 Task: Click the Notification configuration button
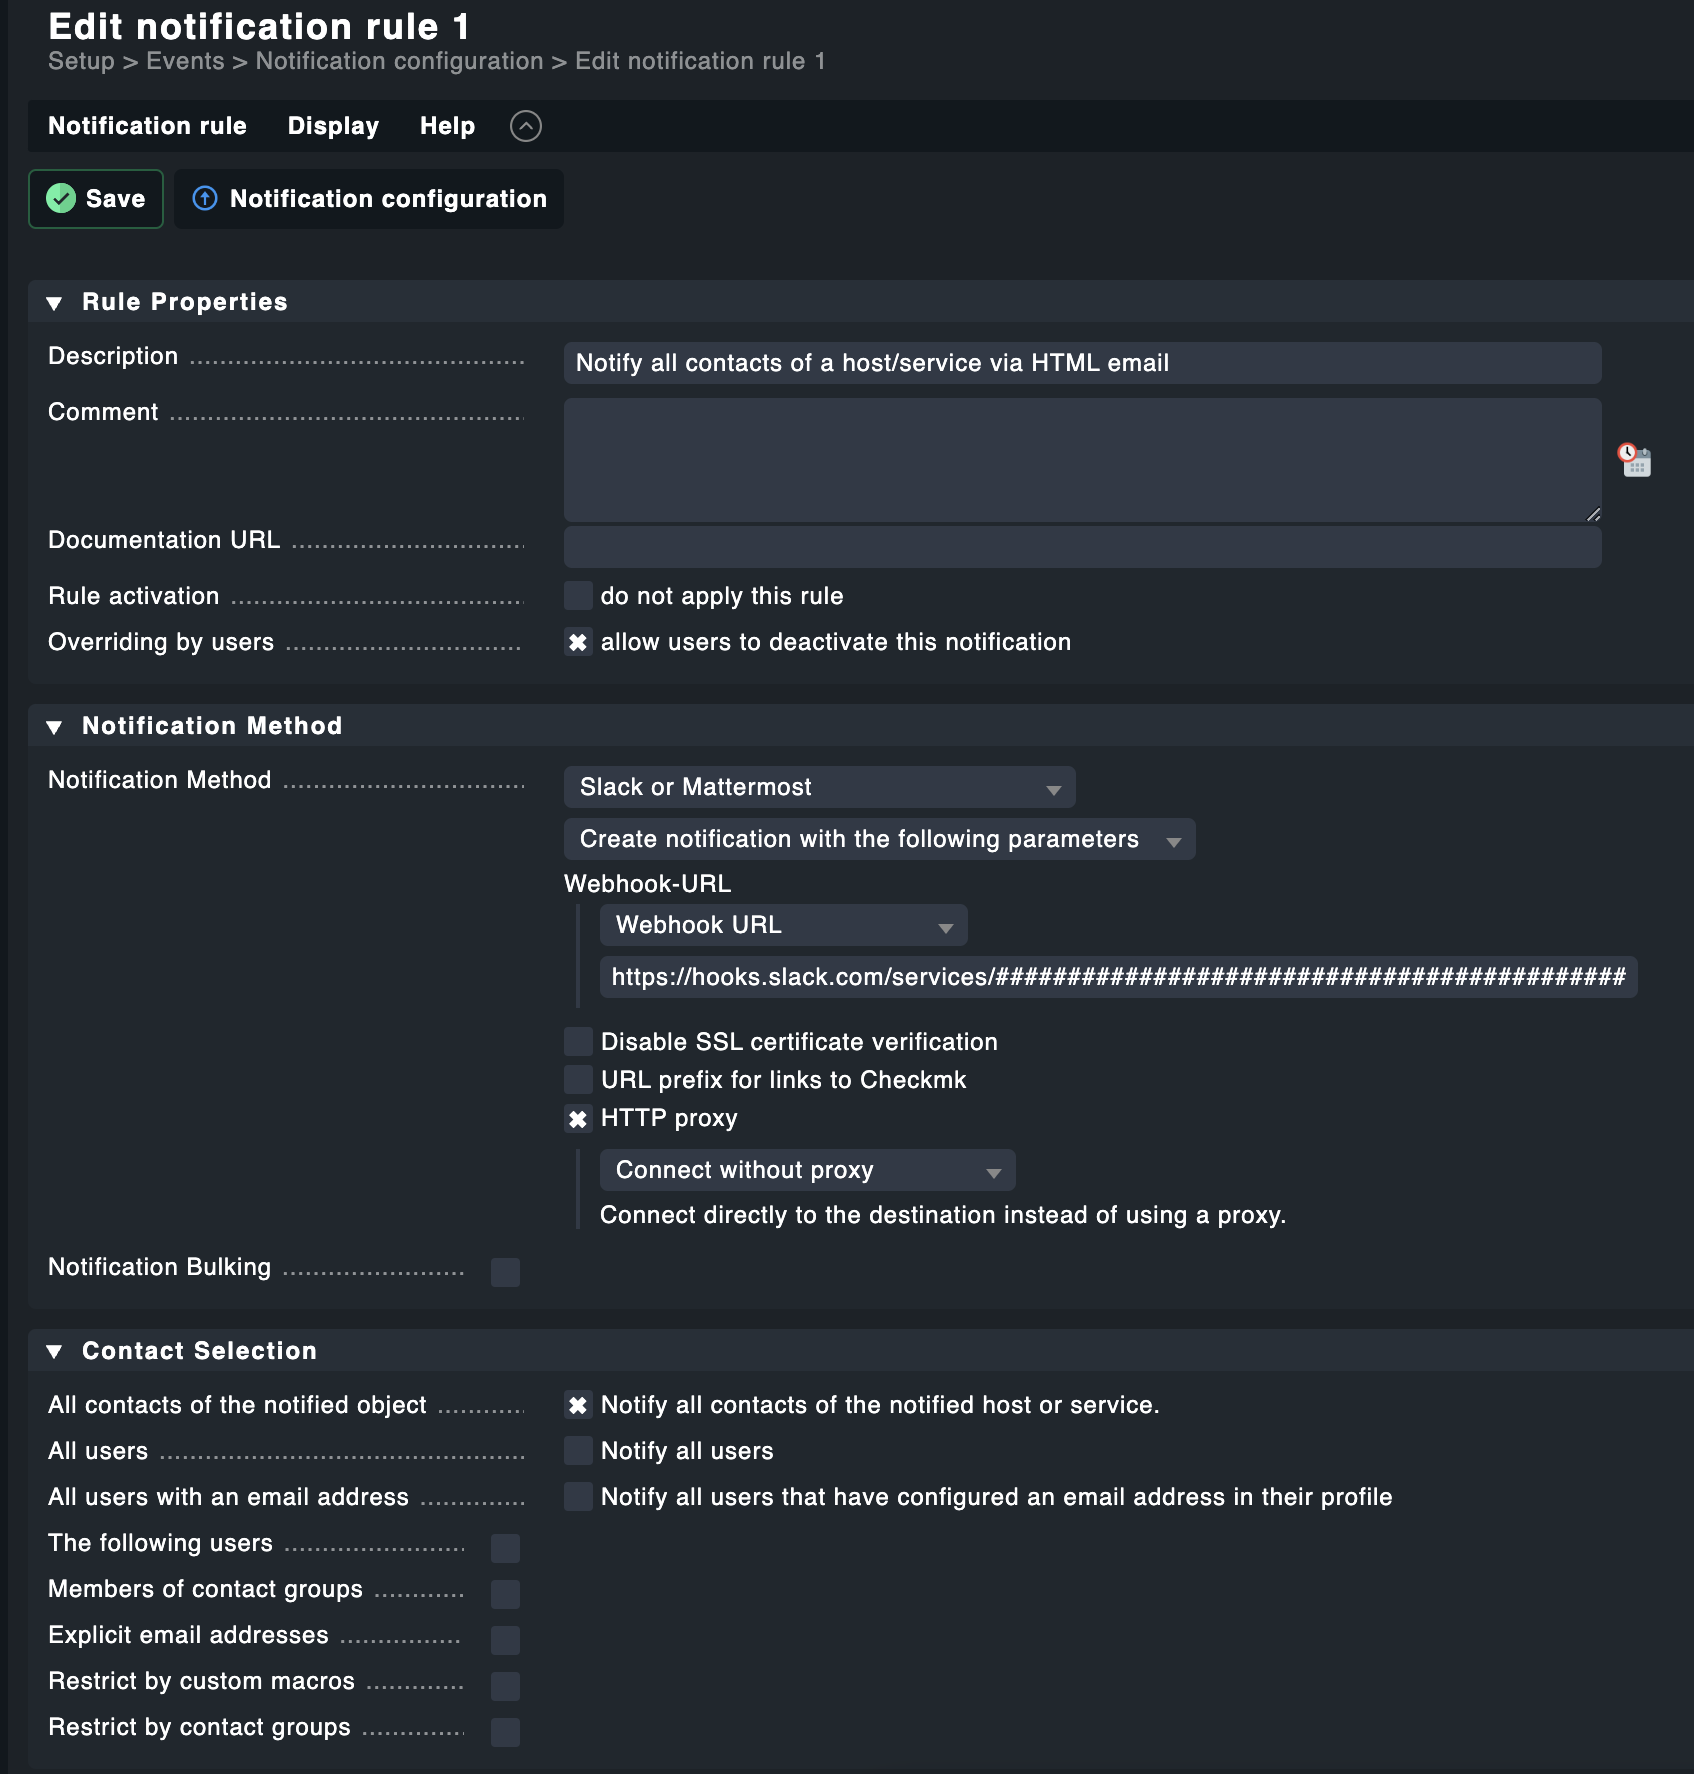[x=369, y=199]
